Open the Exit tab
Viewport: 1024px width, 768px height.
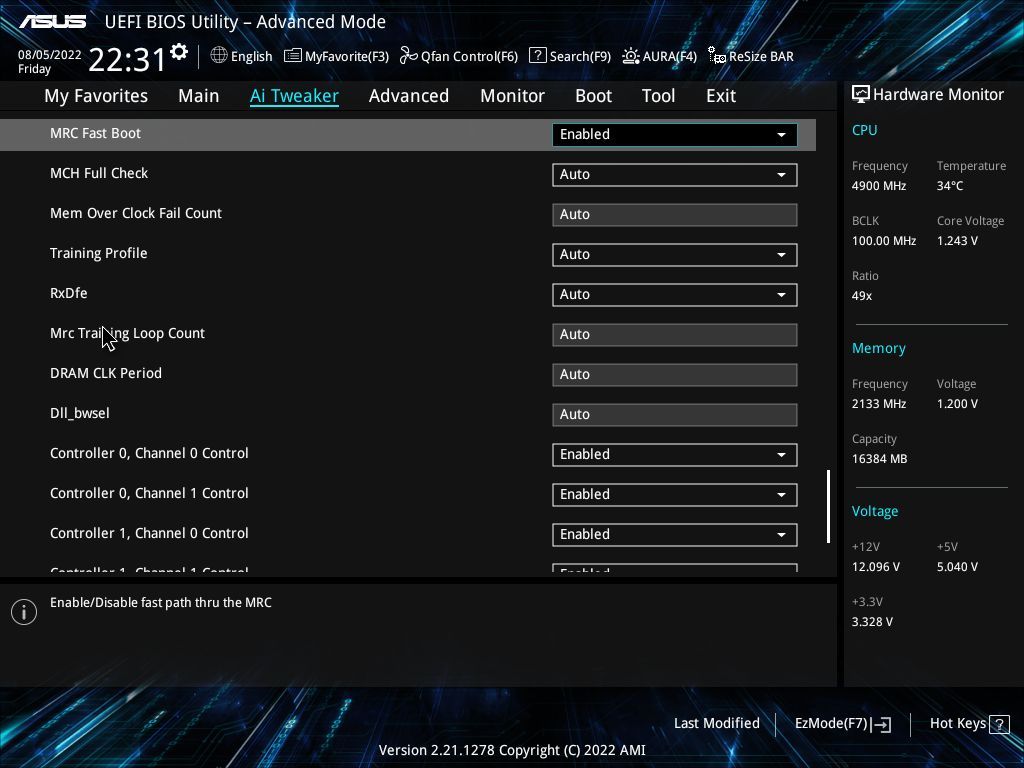pyautogui.click(x=721, y=96)
